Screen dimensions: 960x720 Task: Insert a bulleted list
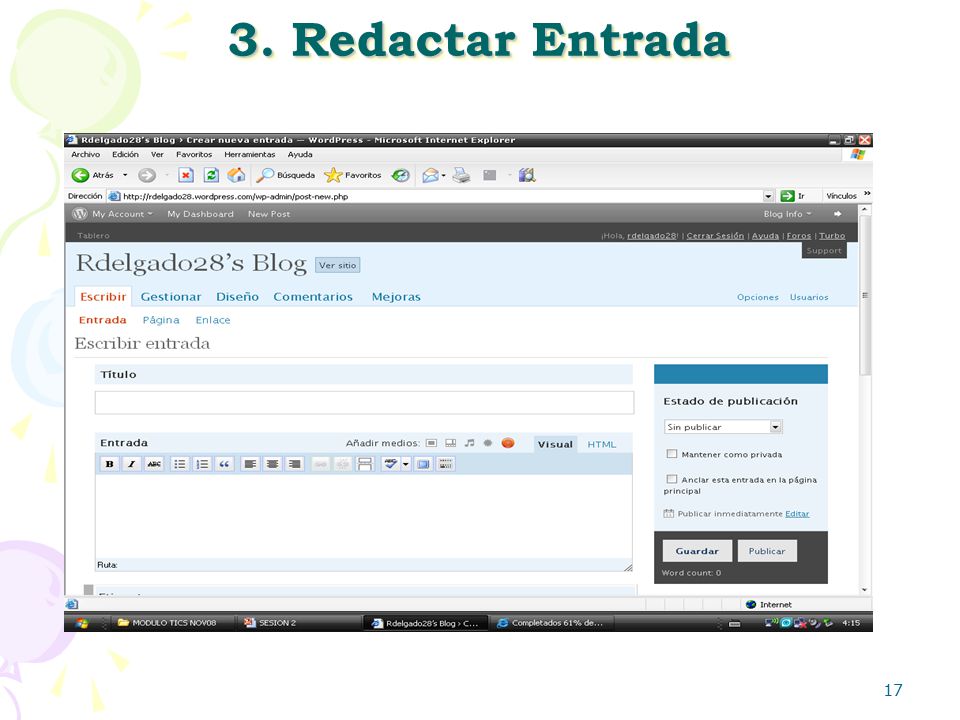(x=179, y=464)
